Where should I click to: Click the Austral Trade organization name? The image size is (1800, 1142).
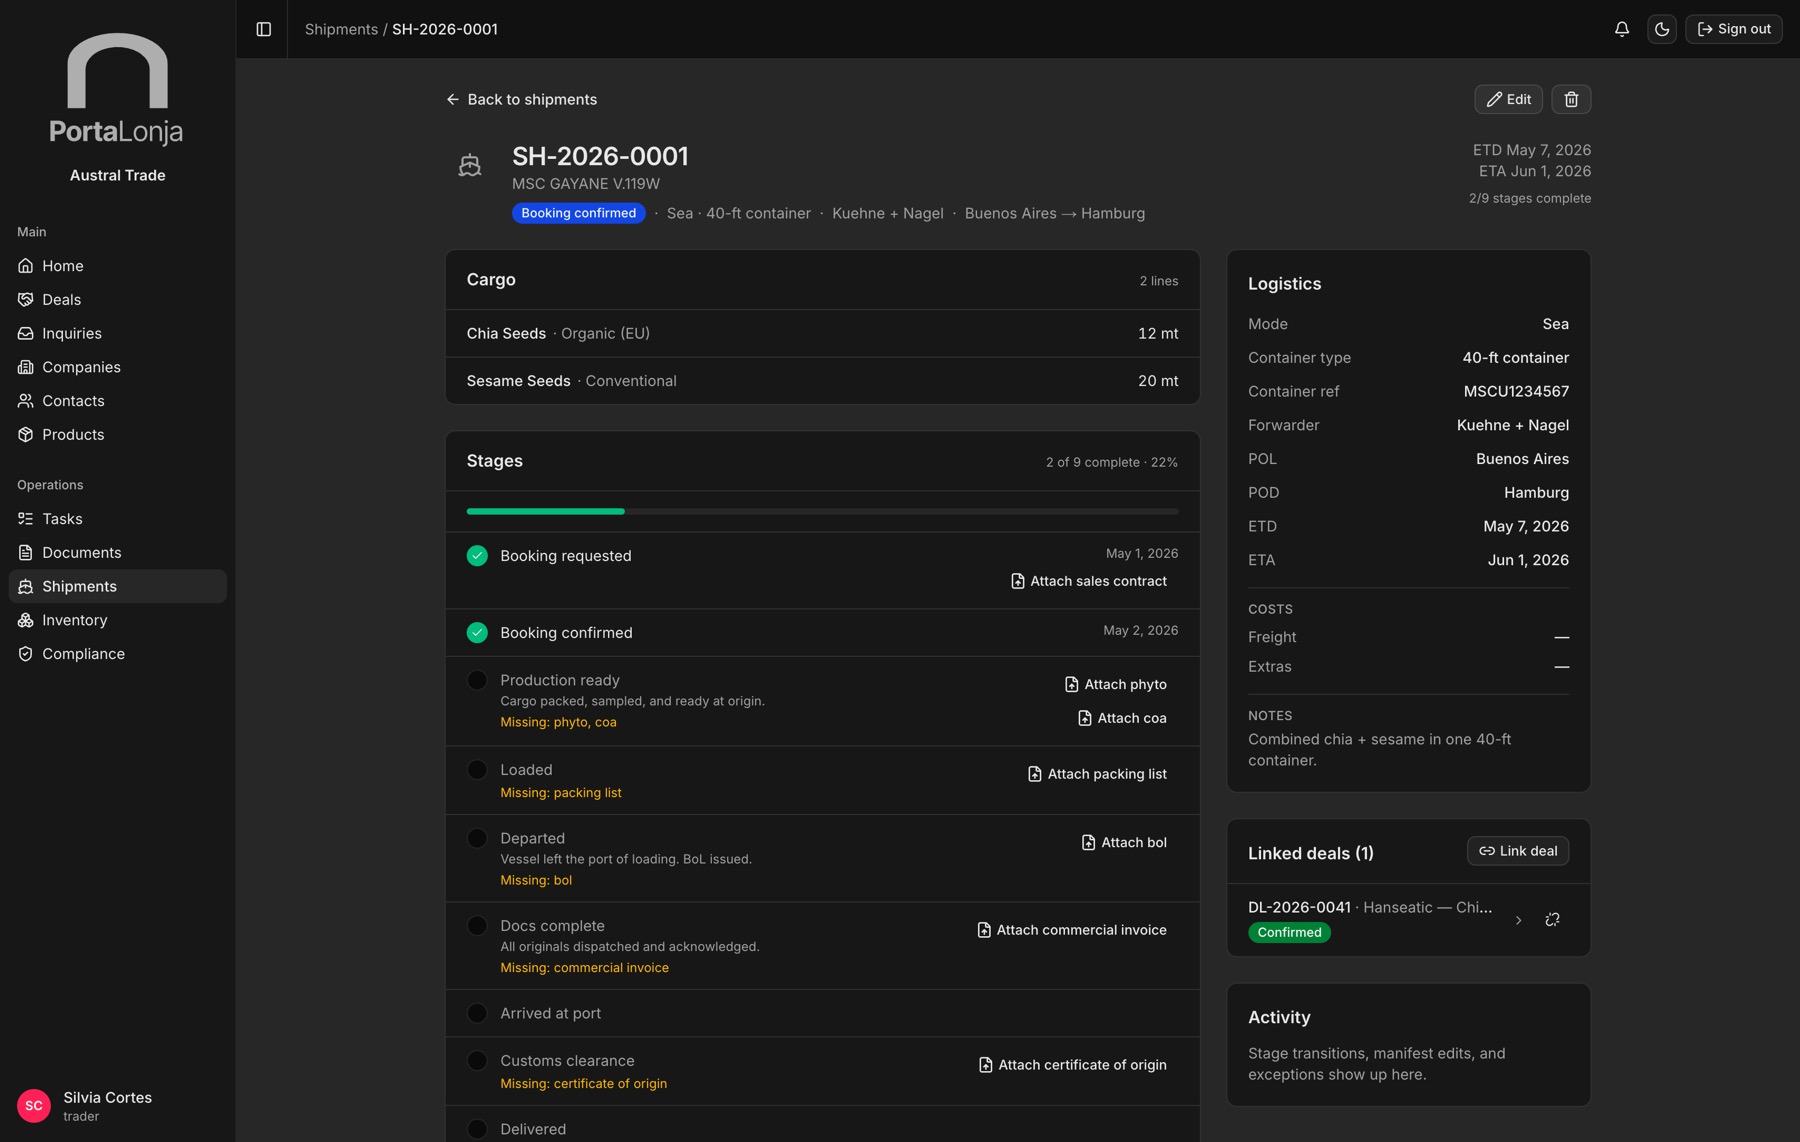point(117,175)
